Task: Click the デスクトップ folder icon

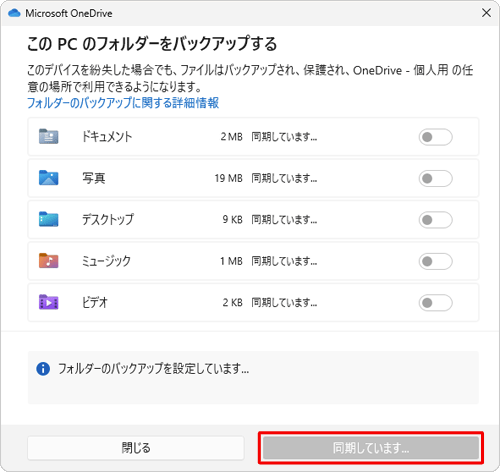Action: pyautogui.click(x=49, y=219)
